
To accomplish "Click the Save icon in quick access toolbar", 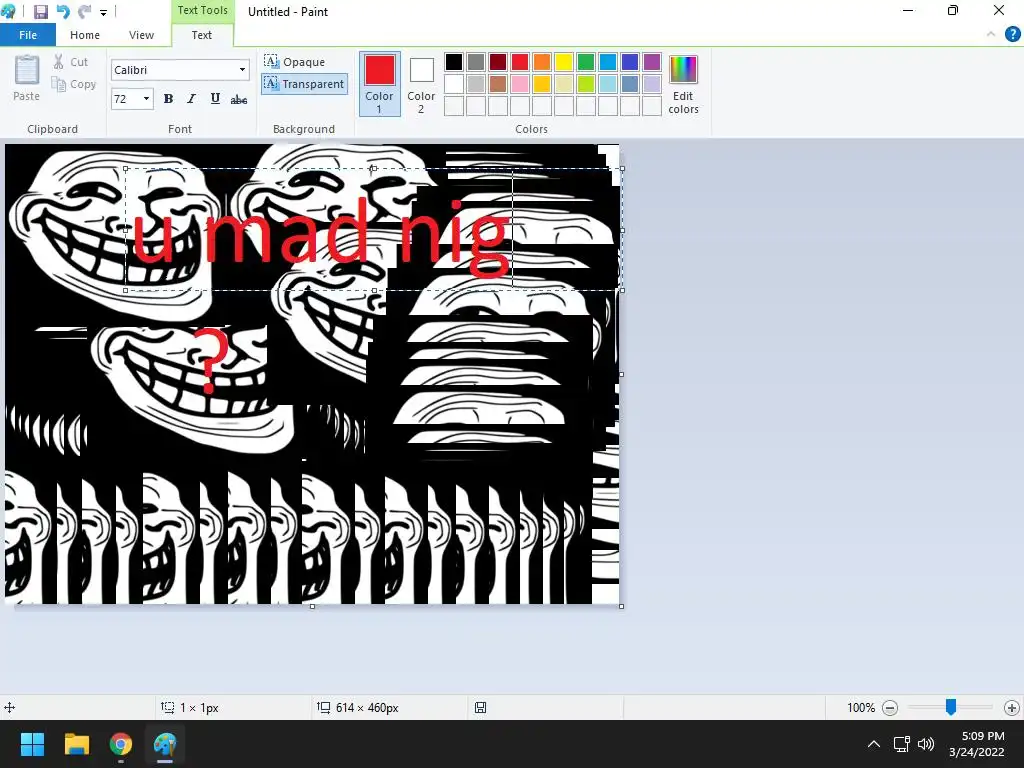I will pyautogui.click(x=40, y=12).
